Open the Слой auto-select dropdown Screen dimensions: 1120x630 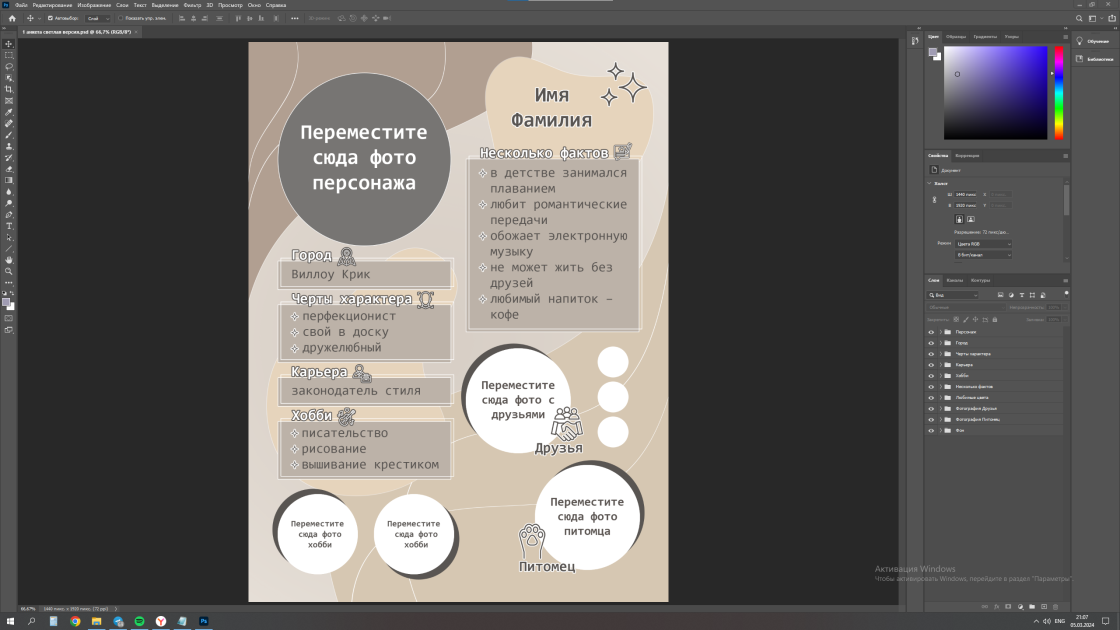coord(98,19)
